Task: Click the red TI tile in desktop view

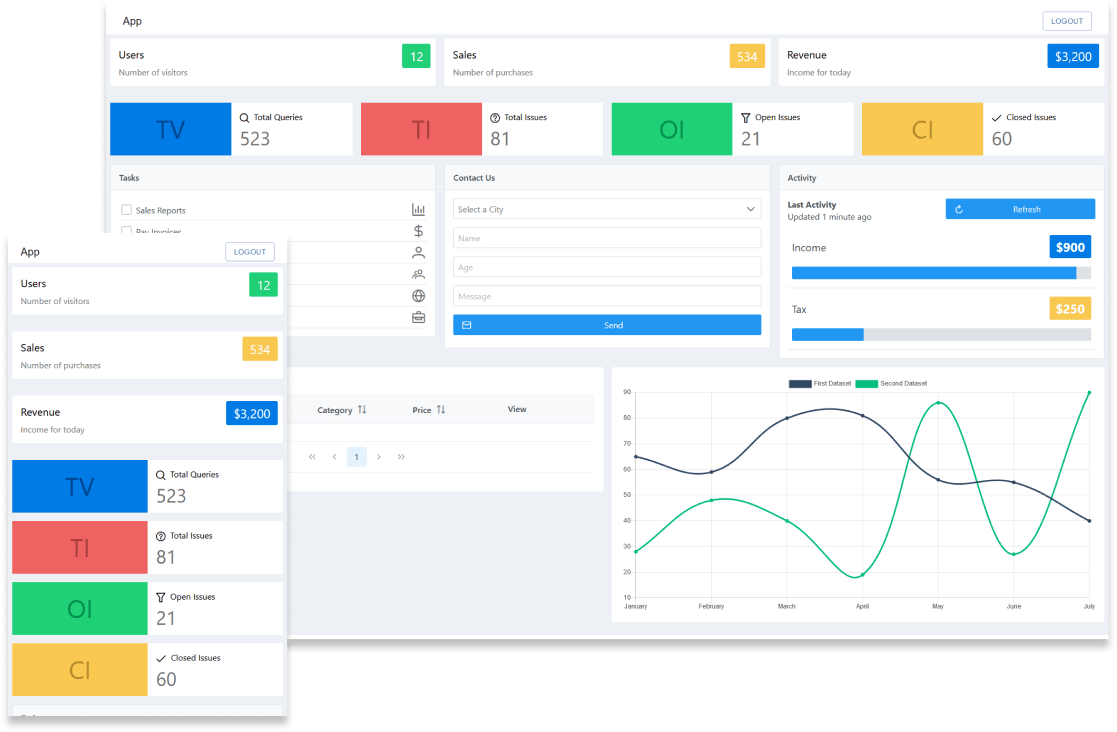Action: pos(421,129)
